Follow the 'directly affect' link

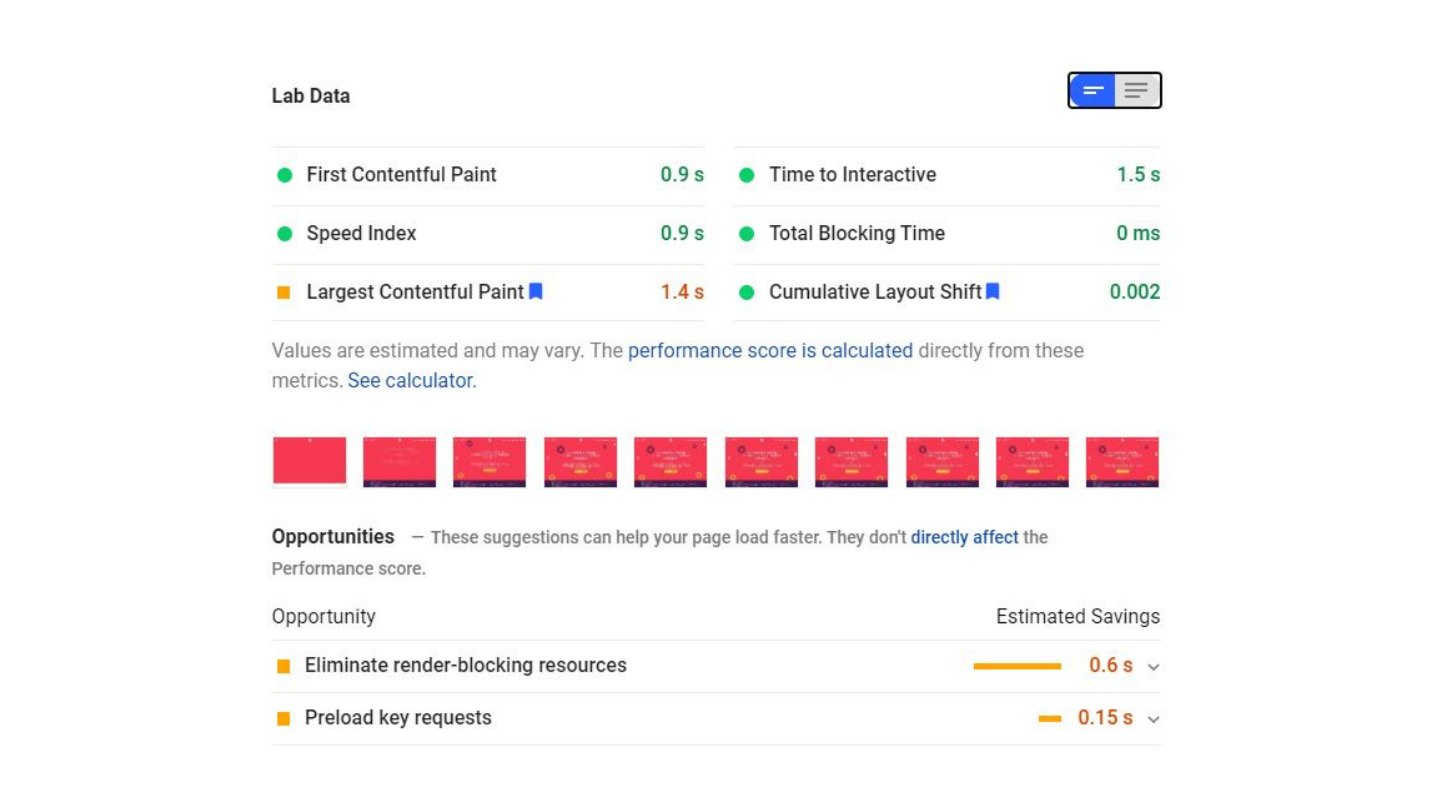(964, 537)
